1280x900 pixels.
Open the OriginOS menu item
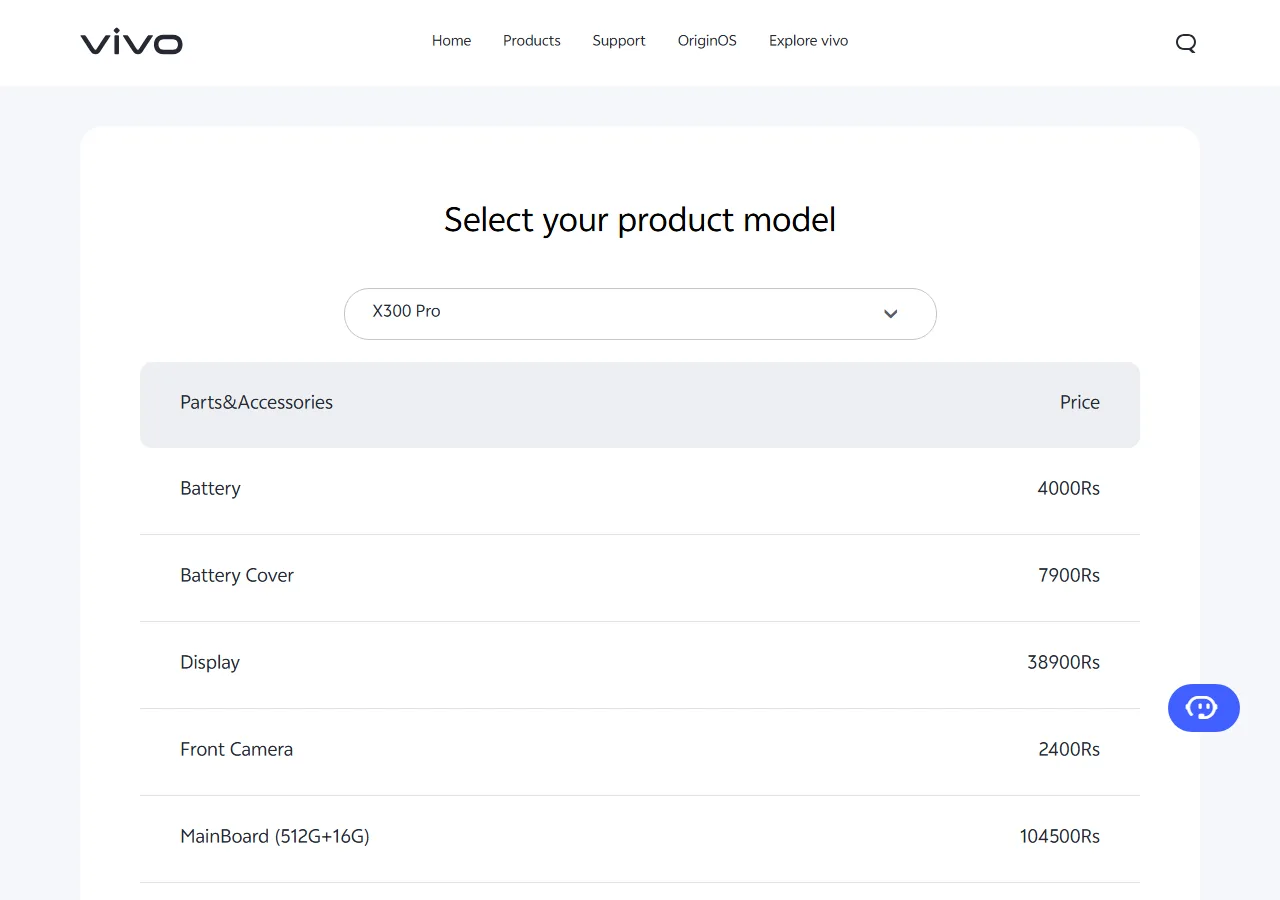[x=707, y=41]
